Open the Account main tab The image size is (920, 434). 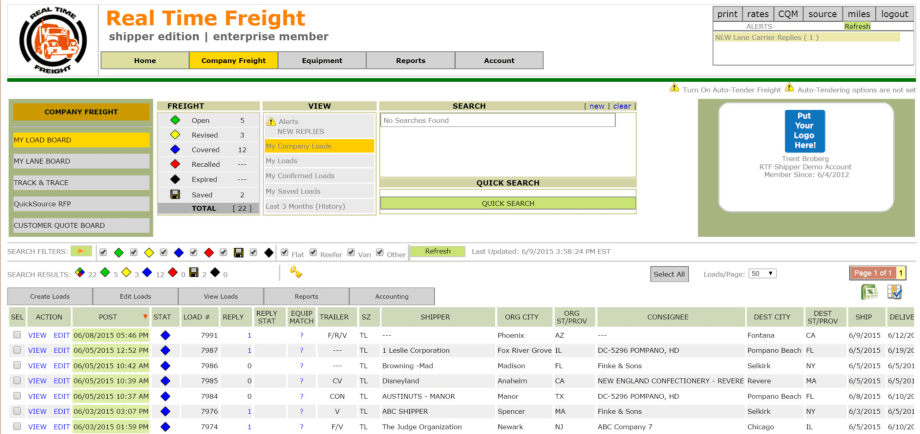499,60
